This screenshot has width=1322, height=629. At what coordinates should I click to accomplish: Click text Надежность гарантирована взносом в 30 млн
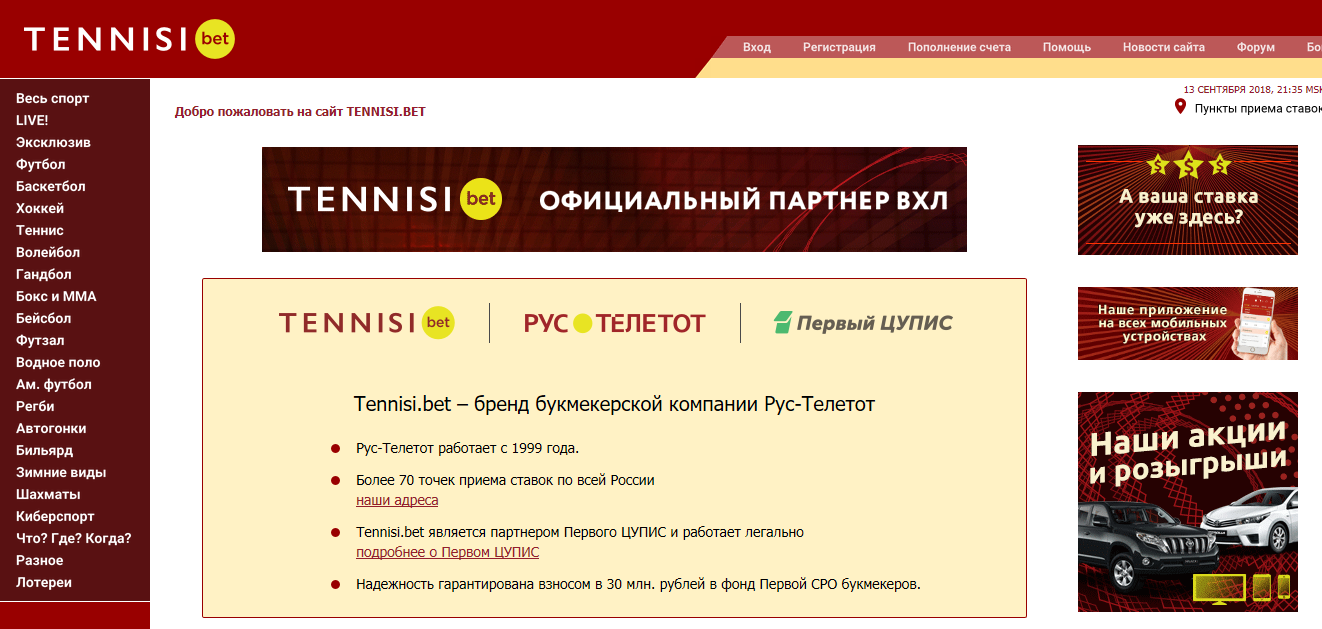click(x=638, y=584)
